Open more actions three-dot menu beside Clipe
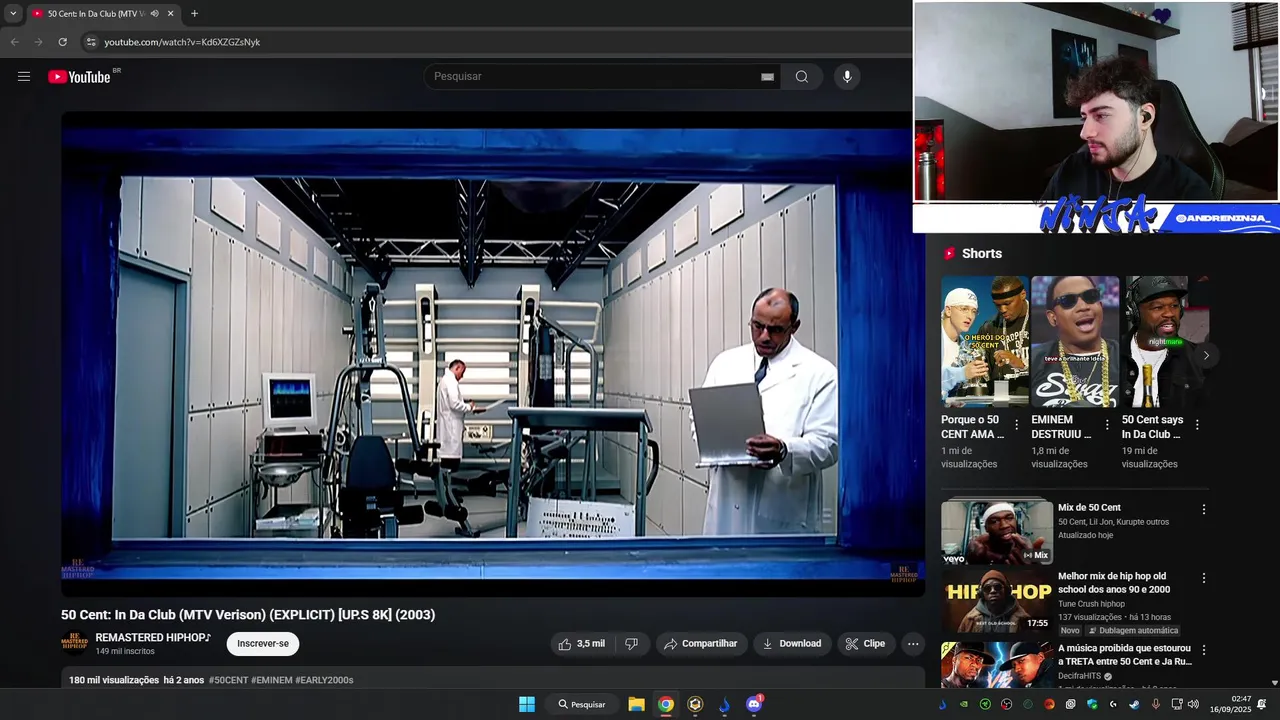 tap(913, 644)
